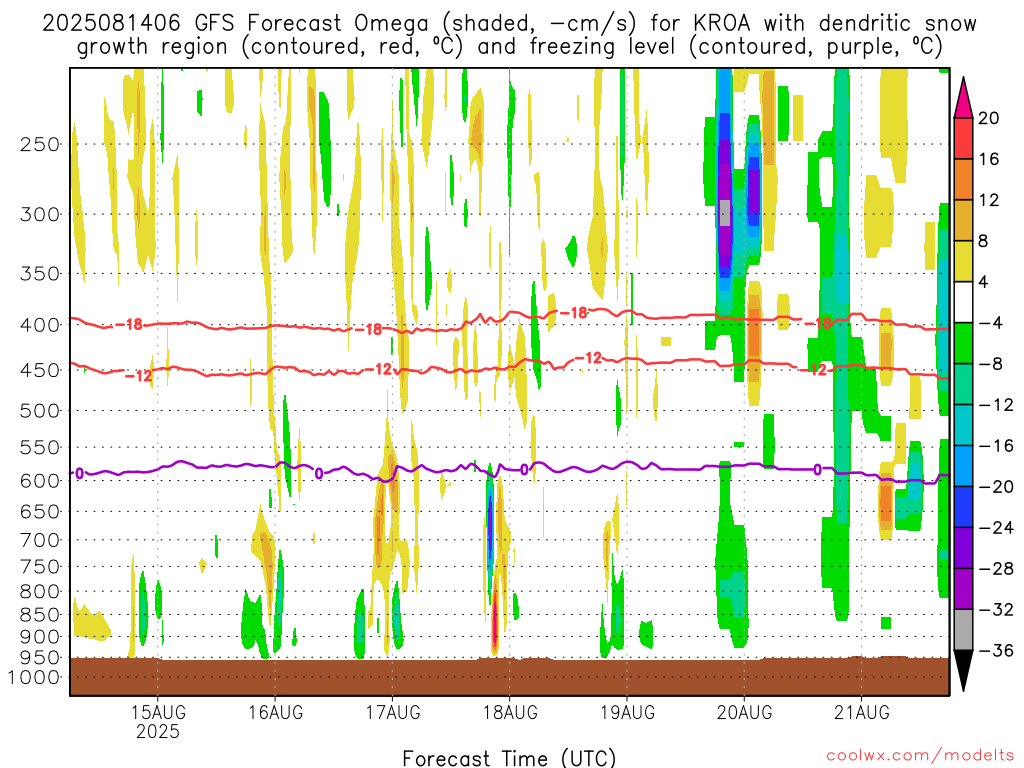Click the 700 pressure level label
This screenshot has width=1024, height=768.
[x=40, y=540]
